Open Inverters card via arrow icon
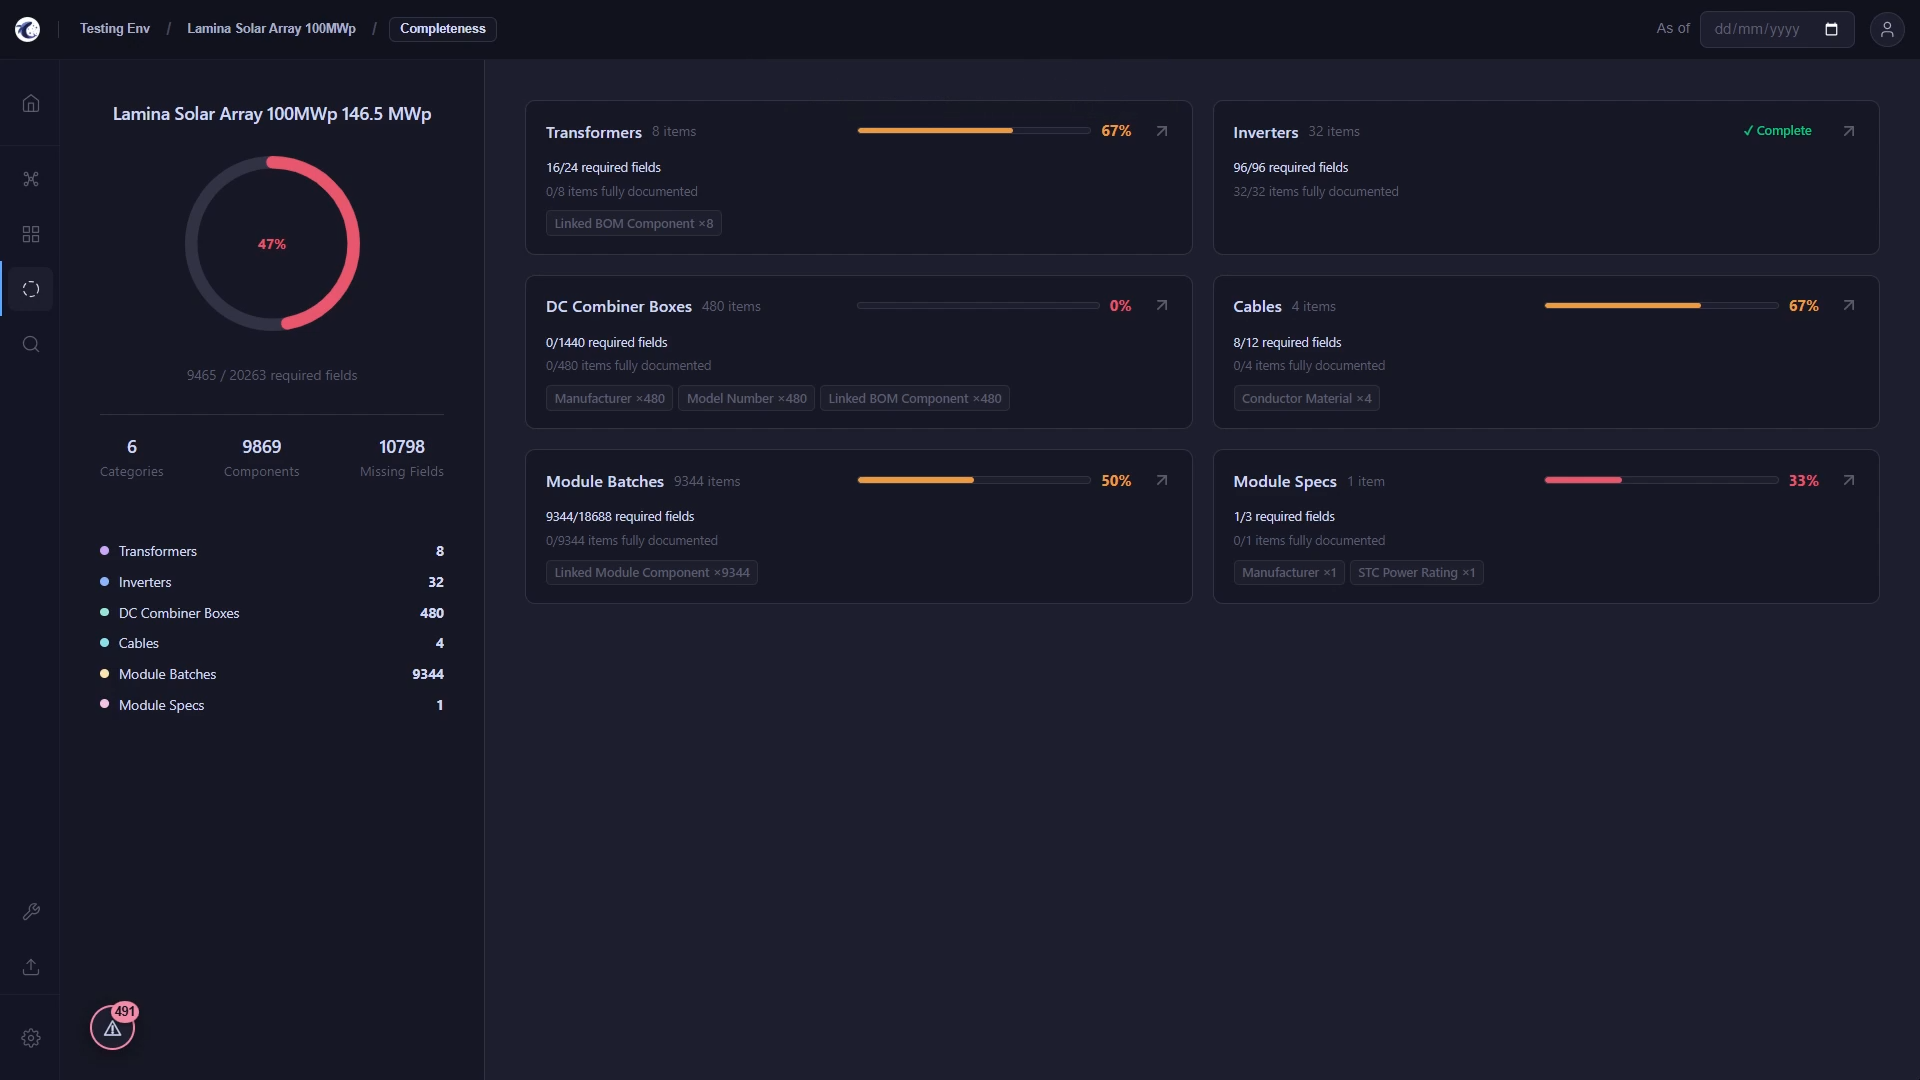 tap(1849, 131)
